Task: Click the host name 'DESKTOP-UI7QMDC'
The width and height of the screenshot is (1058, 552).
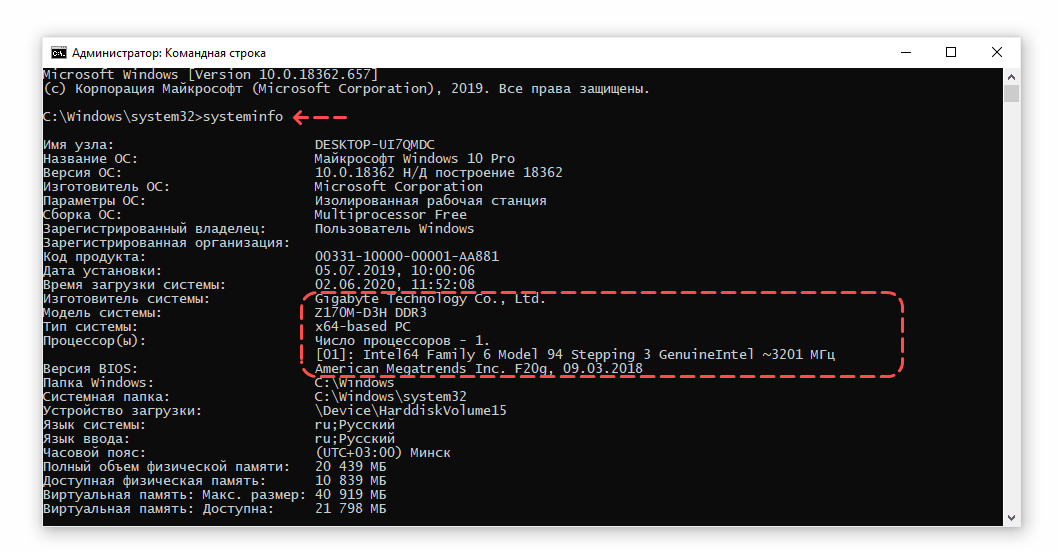Action: (x=374, y=144)
